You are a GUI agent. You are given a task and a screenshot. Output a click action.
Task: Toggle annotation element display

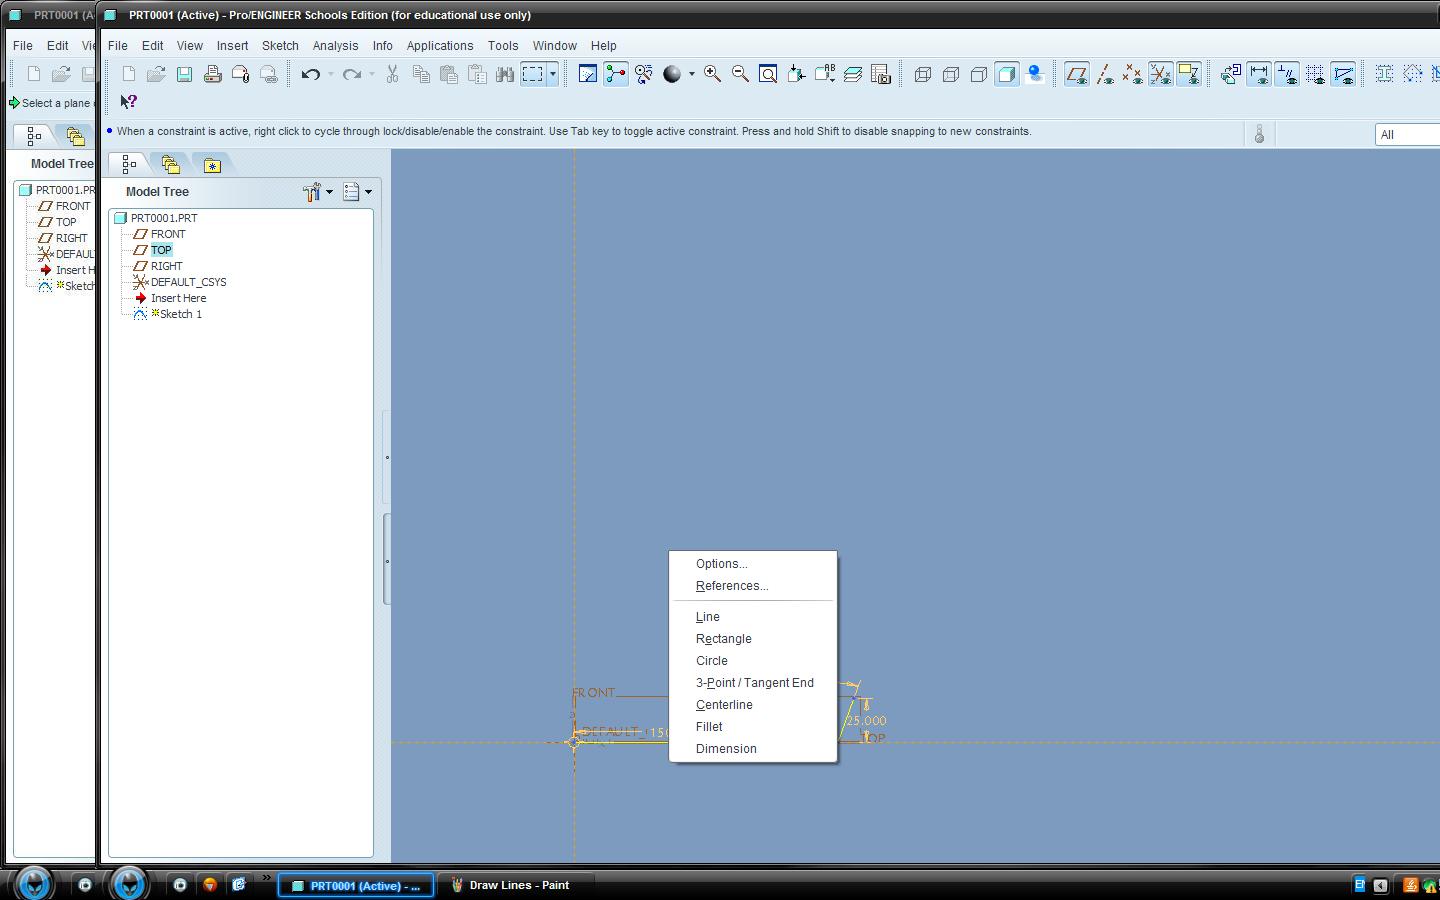(x=1188, y=74)
